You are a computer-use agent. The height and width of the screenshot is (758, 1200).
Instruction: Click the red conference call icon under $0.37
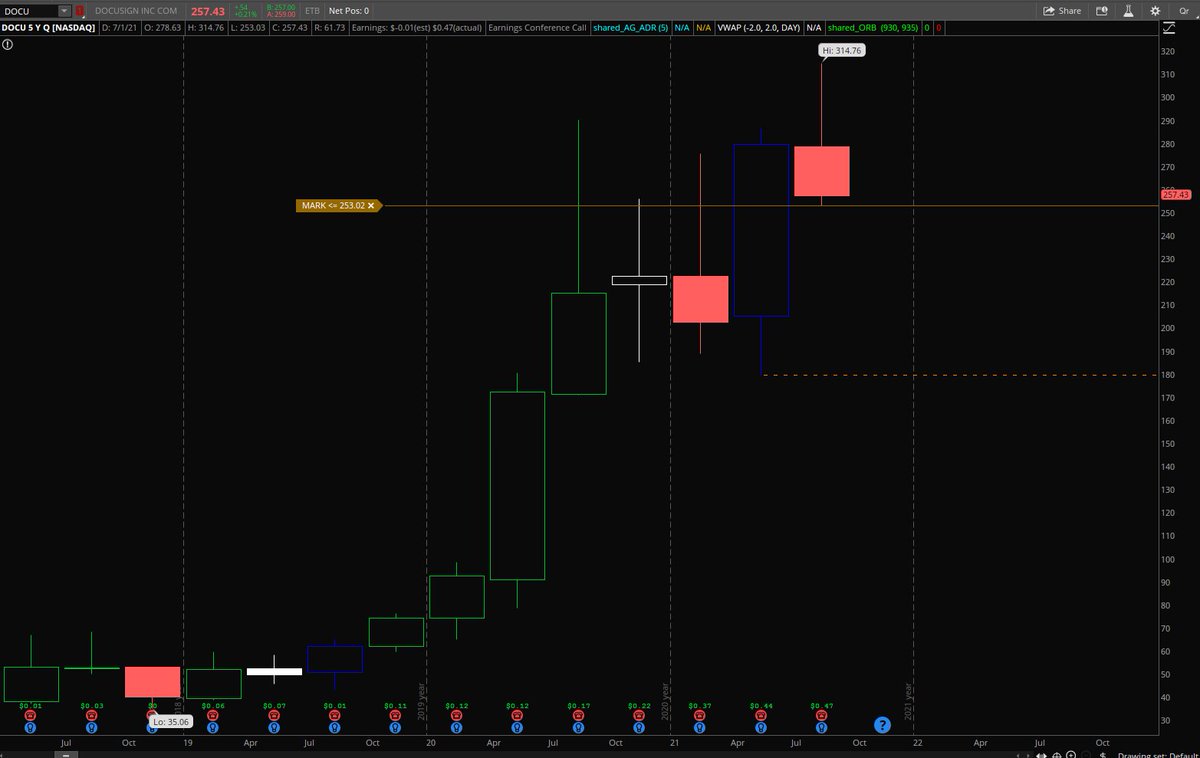tap(700, 715)
